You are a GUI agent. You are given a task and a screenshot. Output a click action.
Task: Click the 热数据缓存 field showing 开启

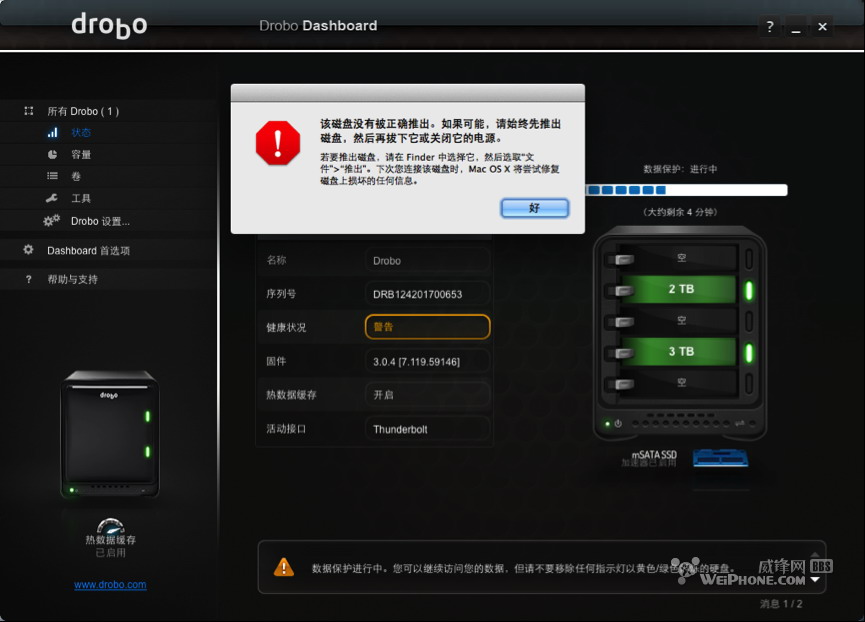(x=428, y=395)
